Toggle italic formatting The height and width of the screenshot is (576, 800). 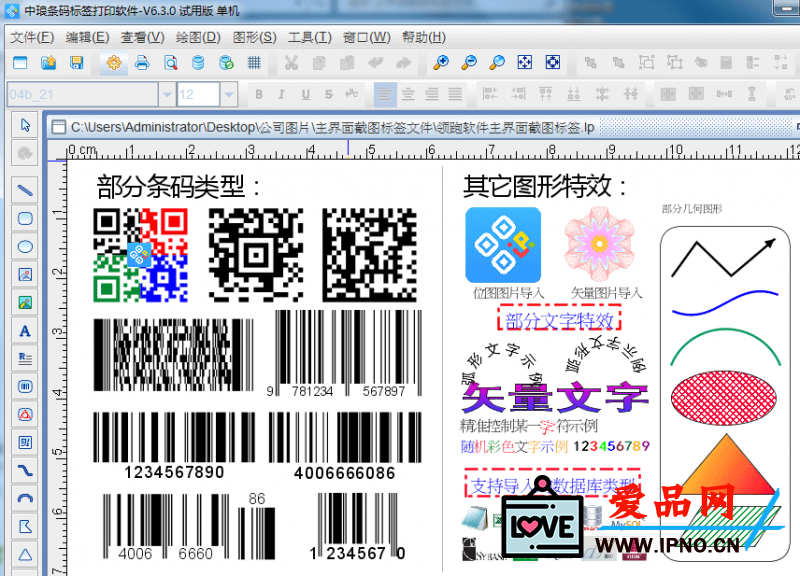tap(281, 94)
